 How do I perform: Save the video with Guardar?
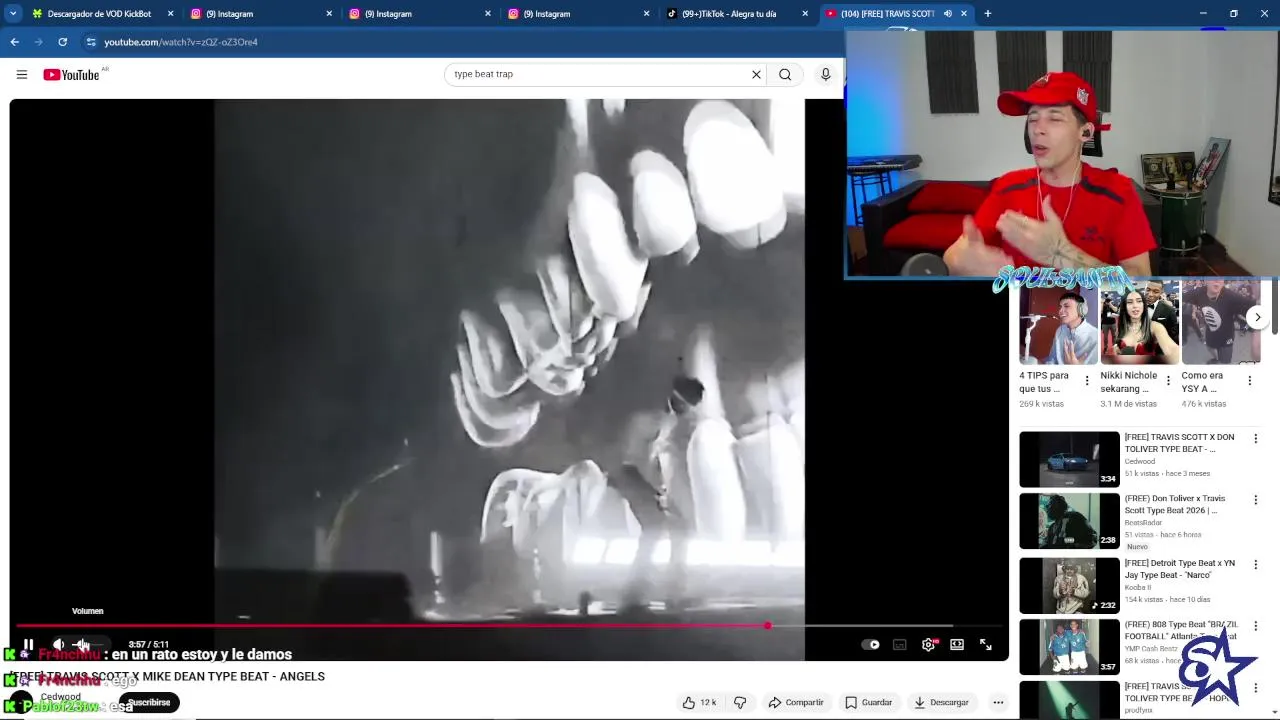click(868, 703)
